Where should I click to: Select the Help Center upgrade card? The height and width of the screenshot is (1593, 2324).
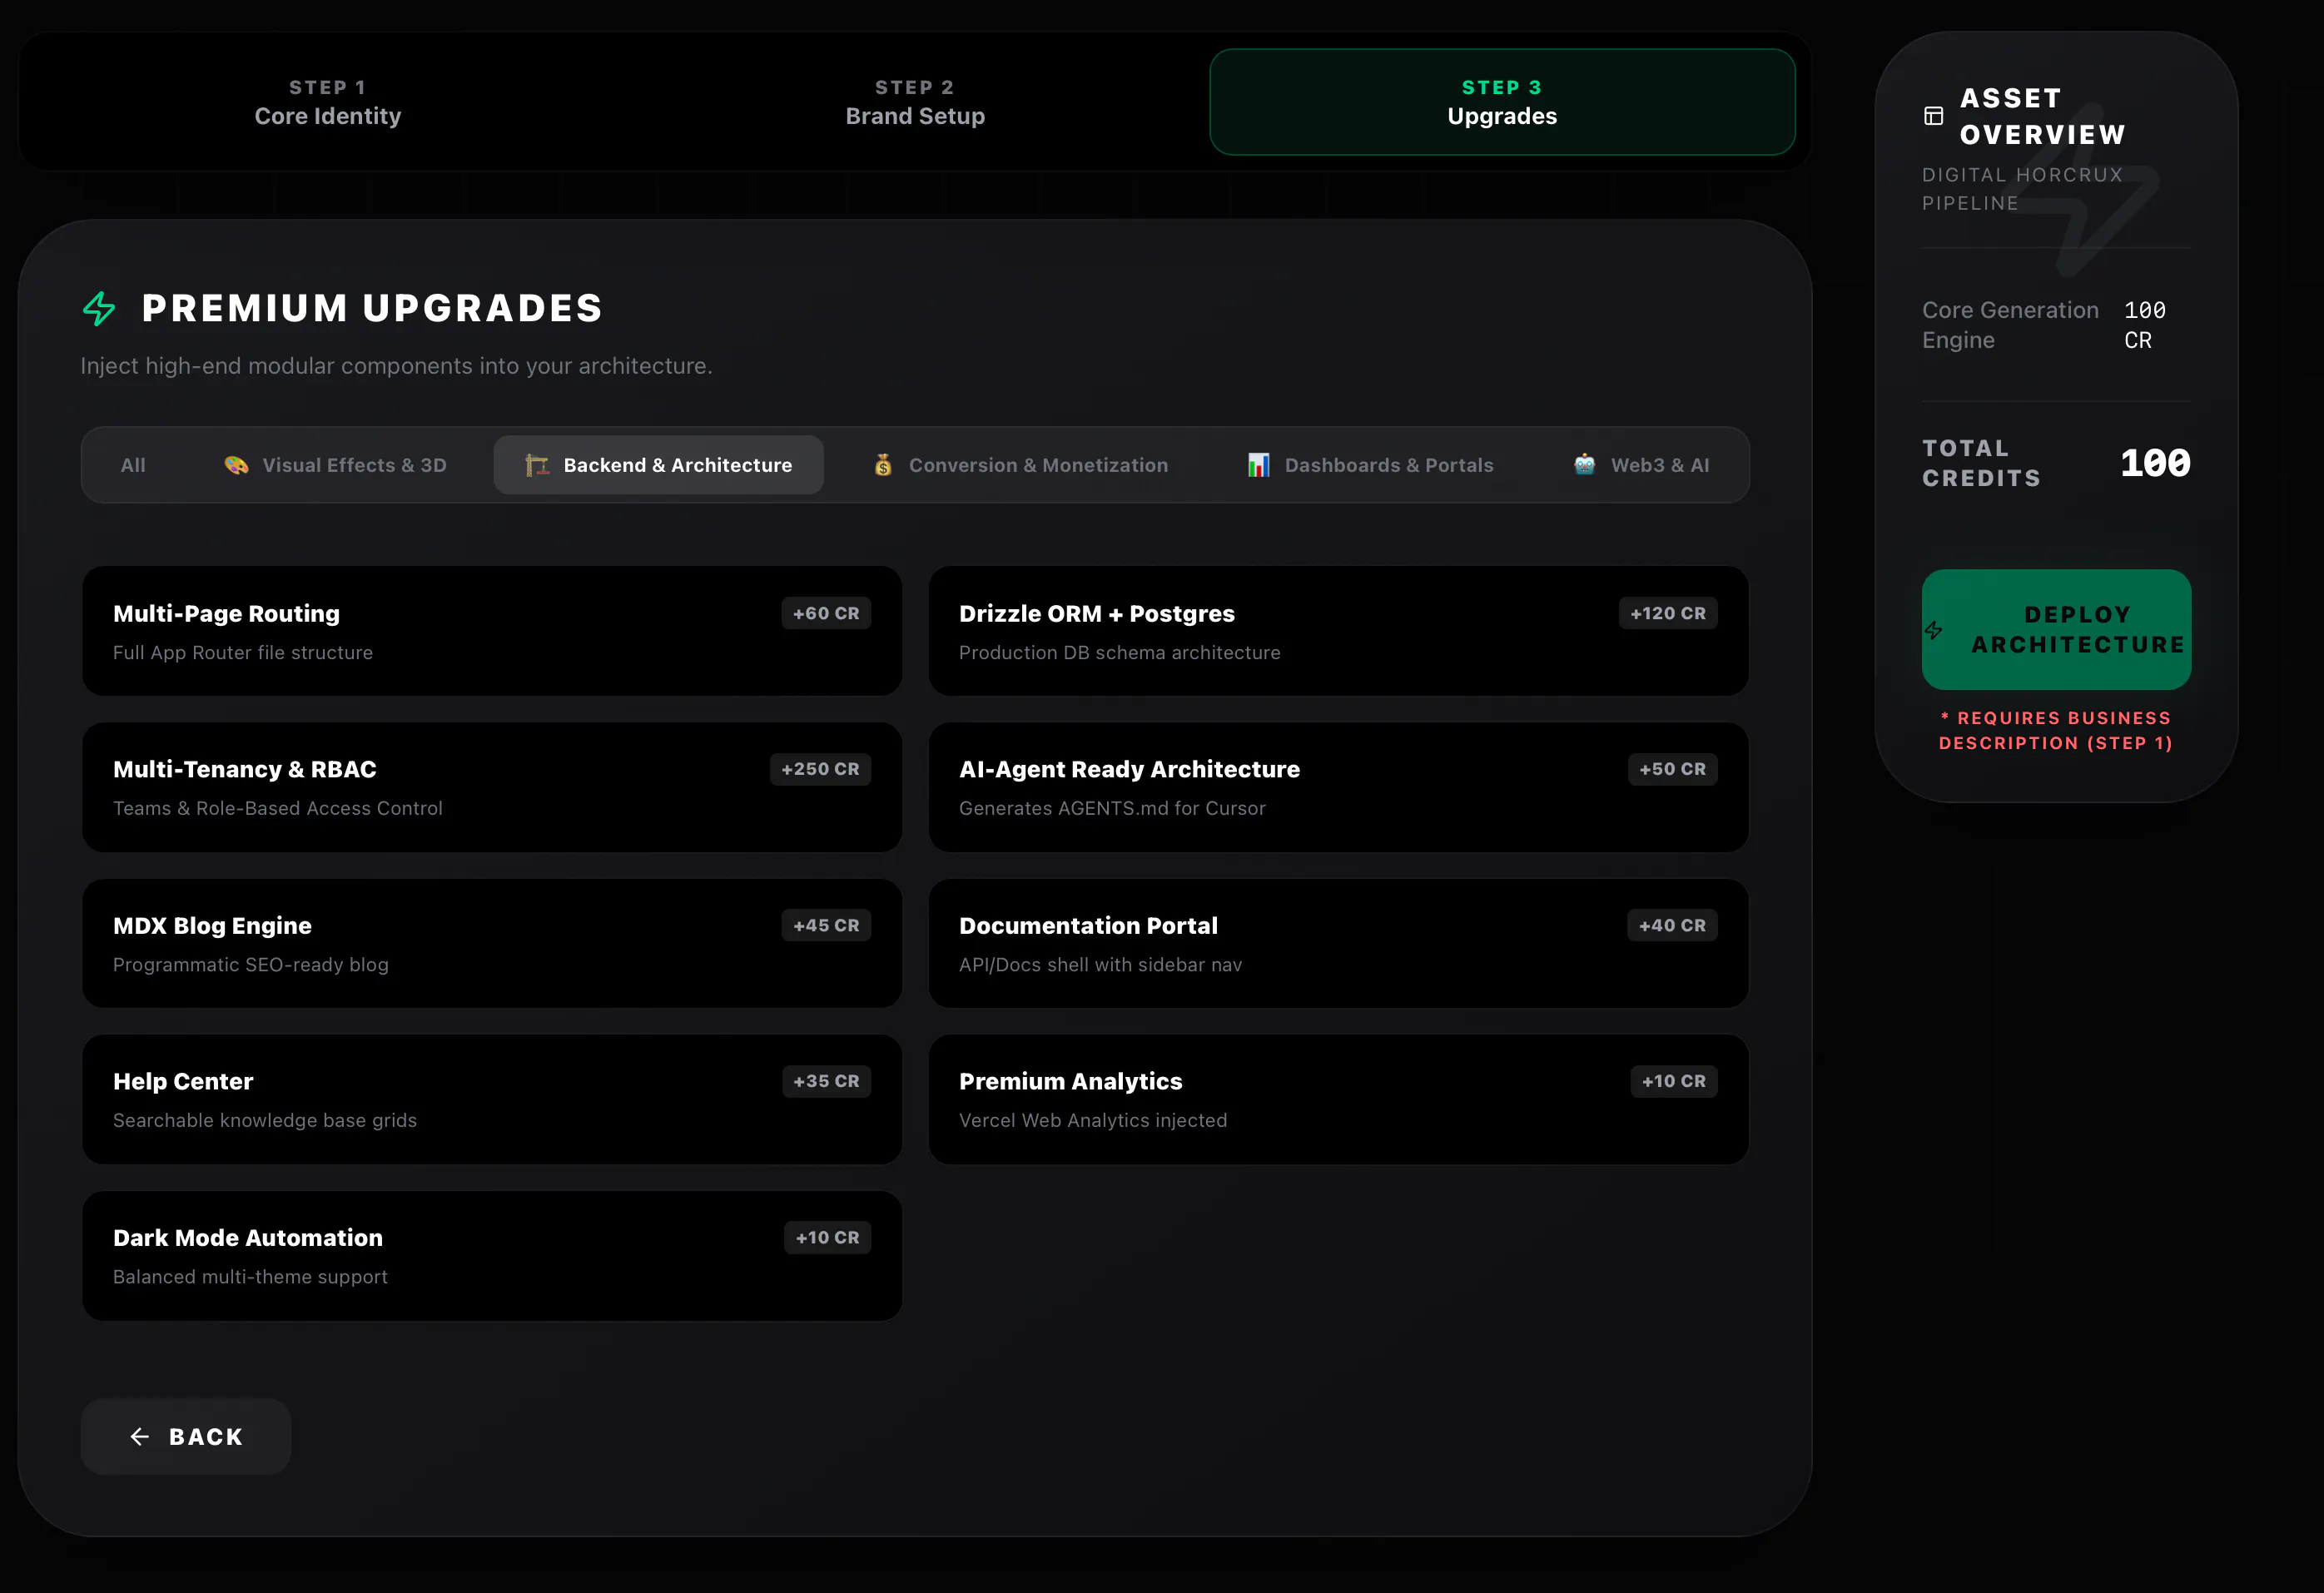tap(492, 1099)
